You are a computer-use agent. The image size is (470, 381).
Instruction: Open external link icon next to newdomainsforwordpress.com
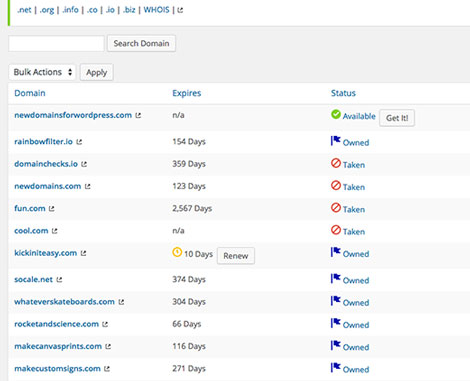pos(138,115)
